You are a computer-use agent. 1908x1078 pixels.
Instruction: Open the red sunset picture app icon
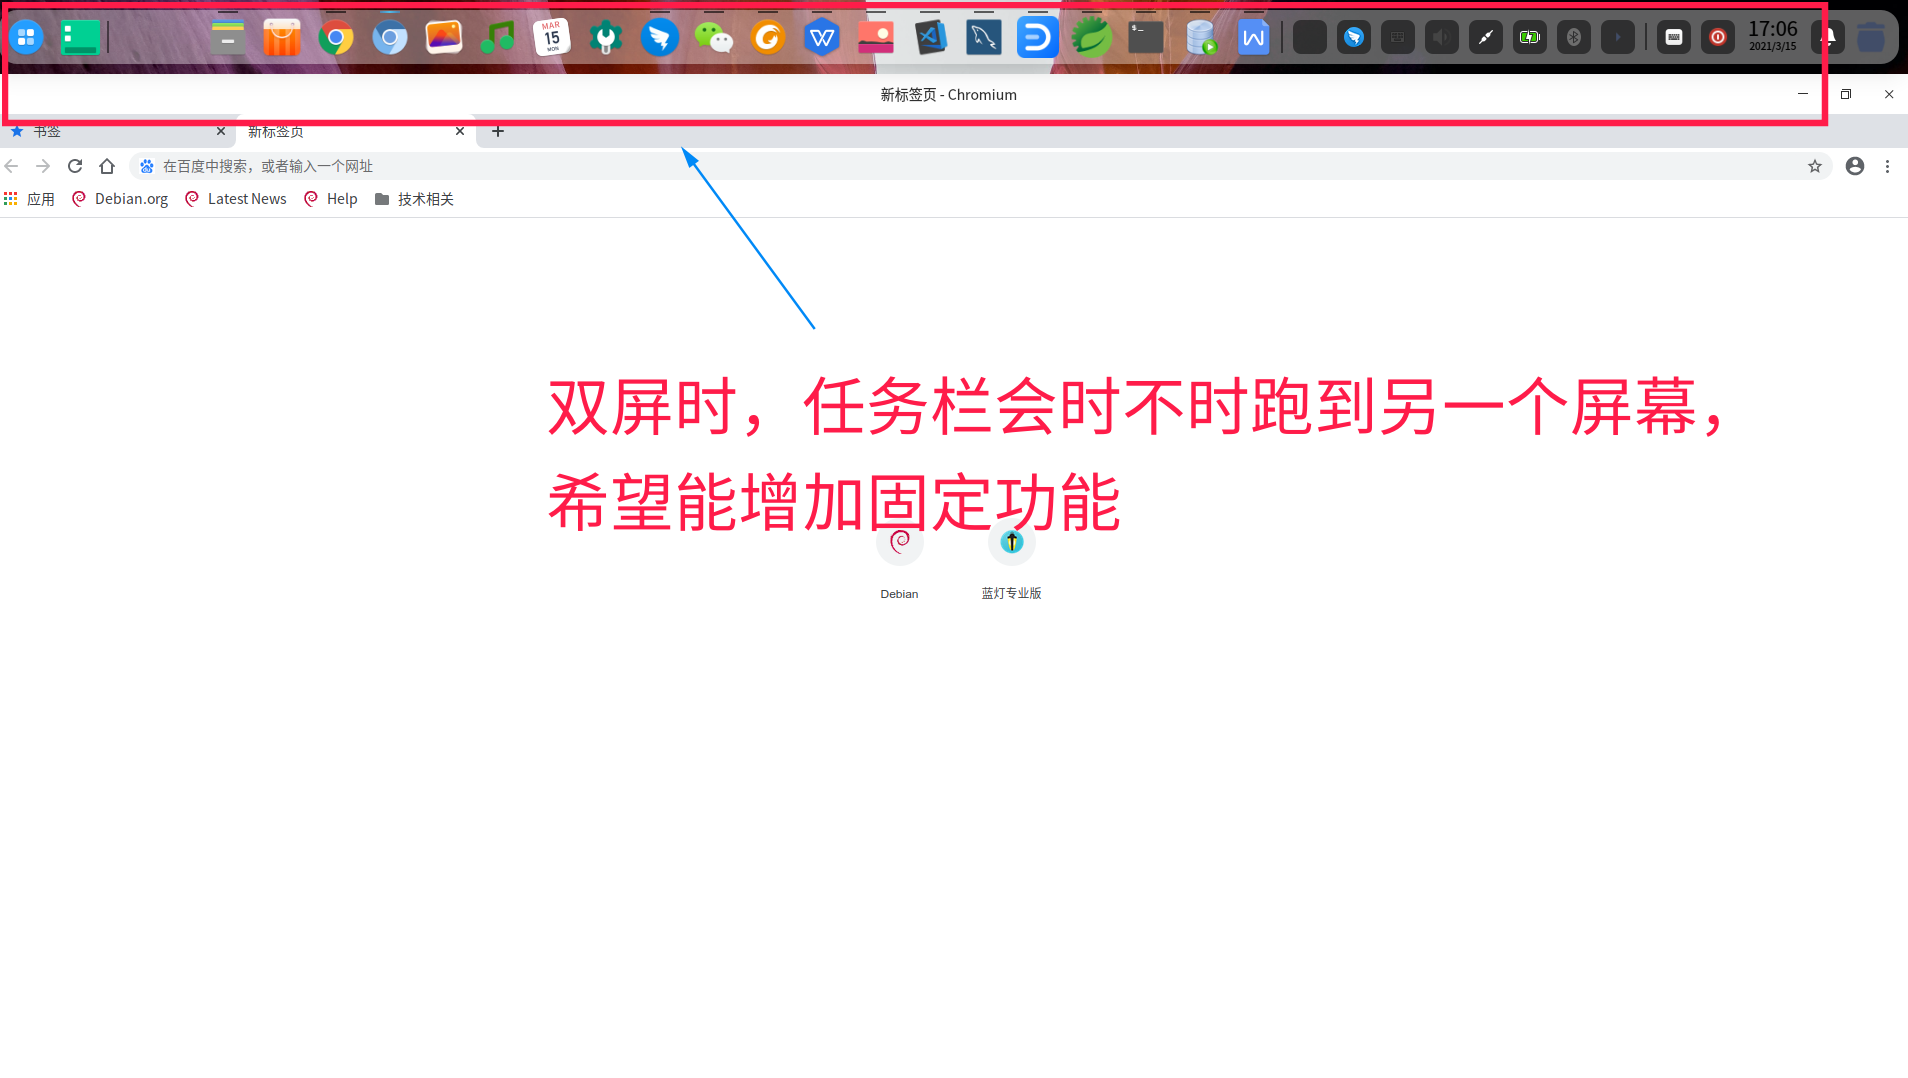pos(876,38)
